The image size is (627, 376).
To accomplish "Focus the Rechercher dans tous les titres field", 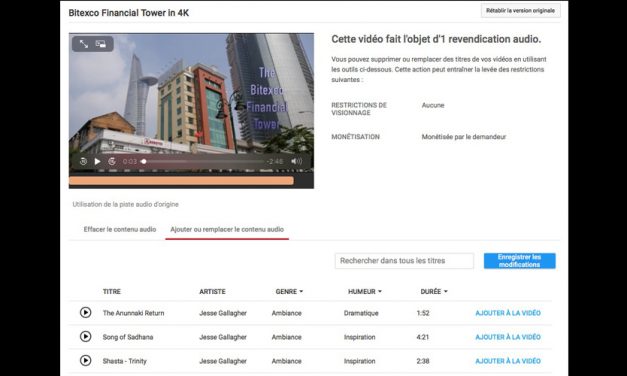I will point(404,261).
